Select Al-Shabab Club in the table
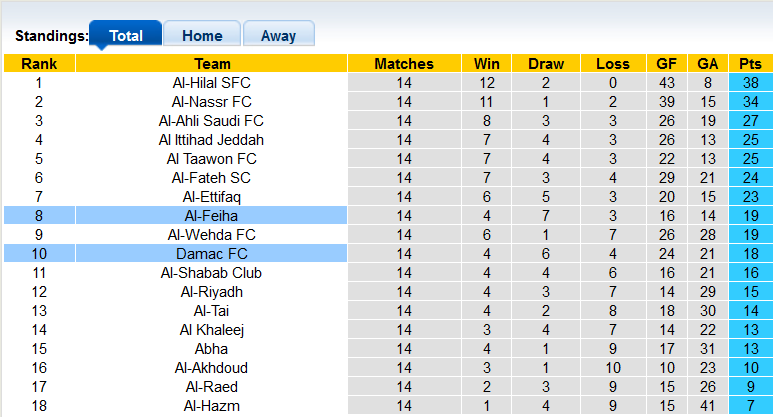The width and height of the screenshot is (773, 417). pyautogui.click(x=211, y=273)
